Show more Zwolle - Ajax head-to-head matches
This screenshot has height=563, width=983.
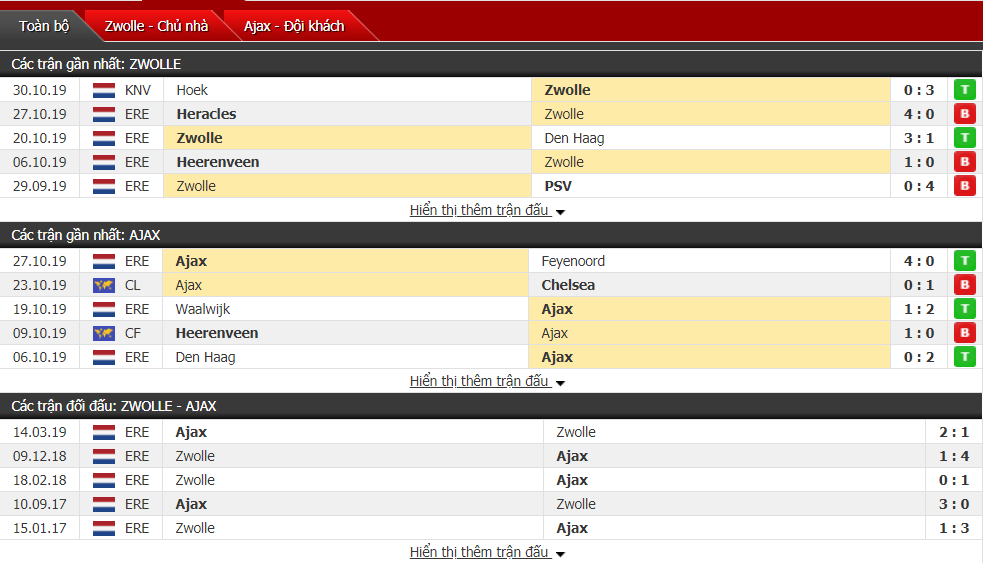pos(480,552)
